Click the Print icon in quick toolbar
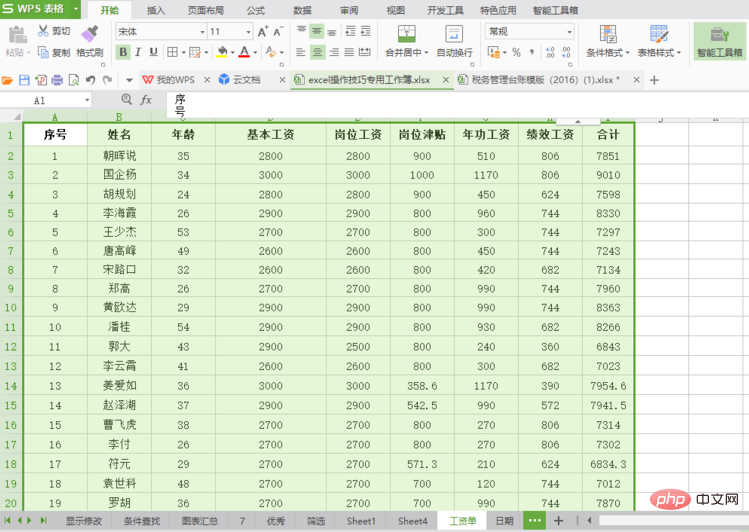The height and width of the screenshot is (532, 749). click(x=57, y=80)
